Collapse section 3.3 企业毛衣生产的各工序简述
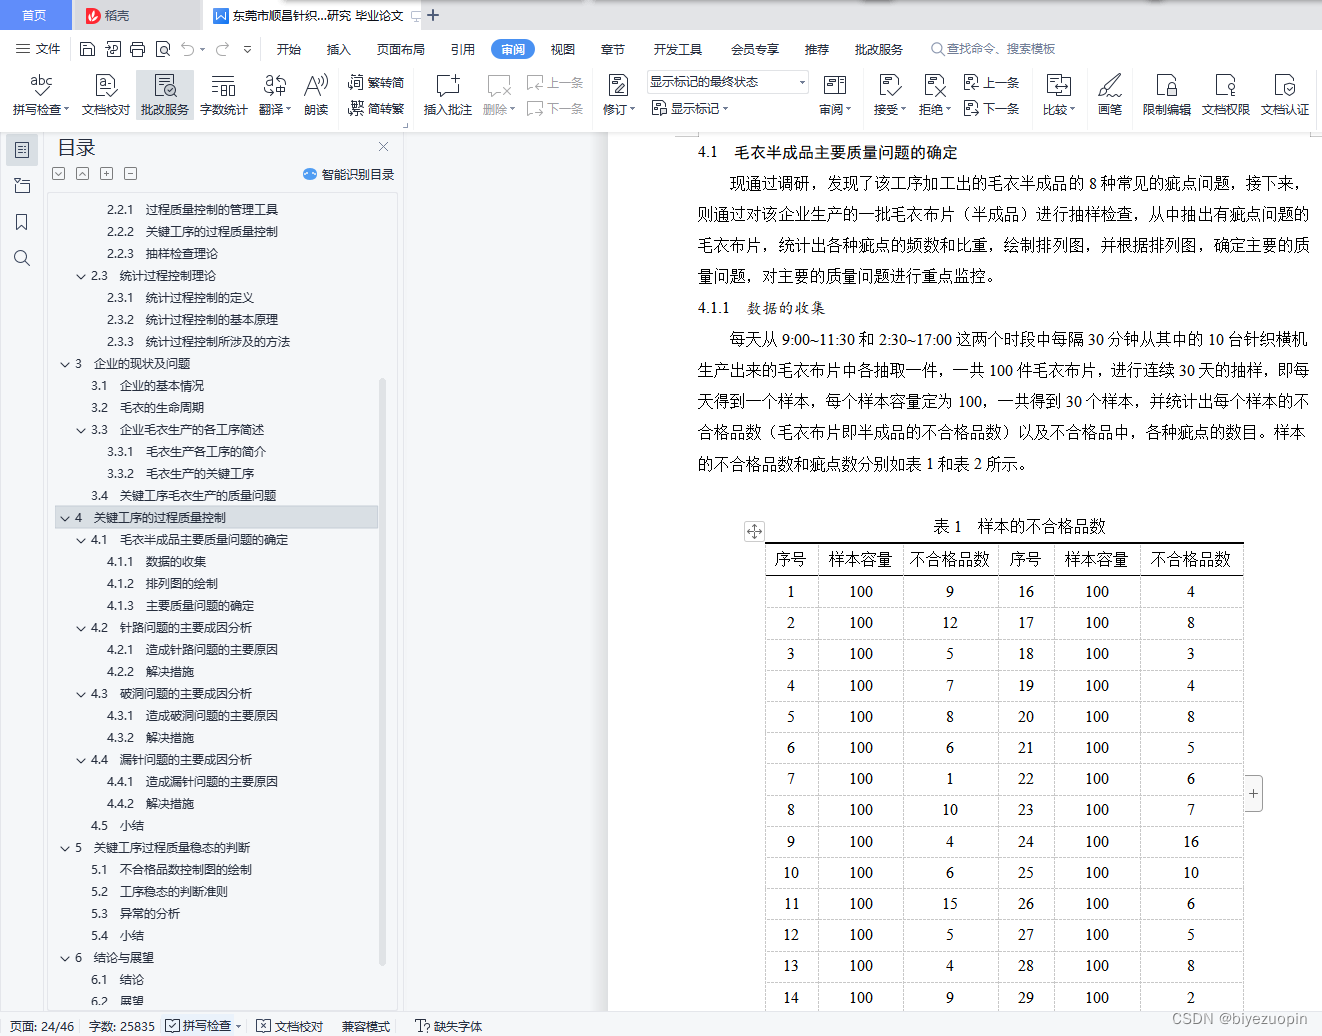 pos(81,430)
